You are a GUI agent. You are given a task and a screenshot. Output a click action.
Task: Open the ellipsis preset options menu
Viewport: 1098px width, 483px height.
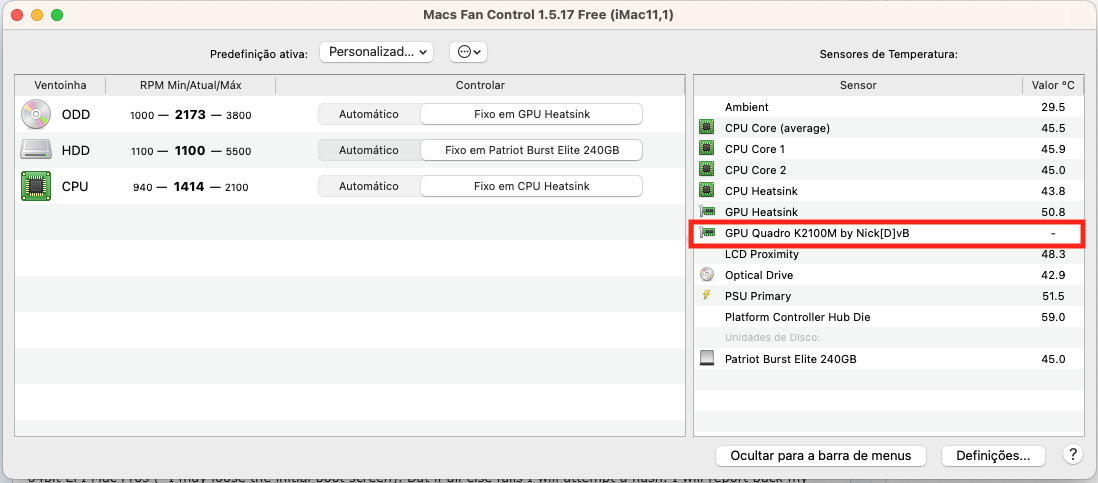pos(468,52)
